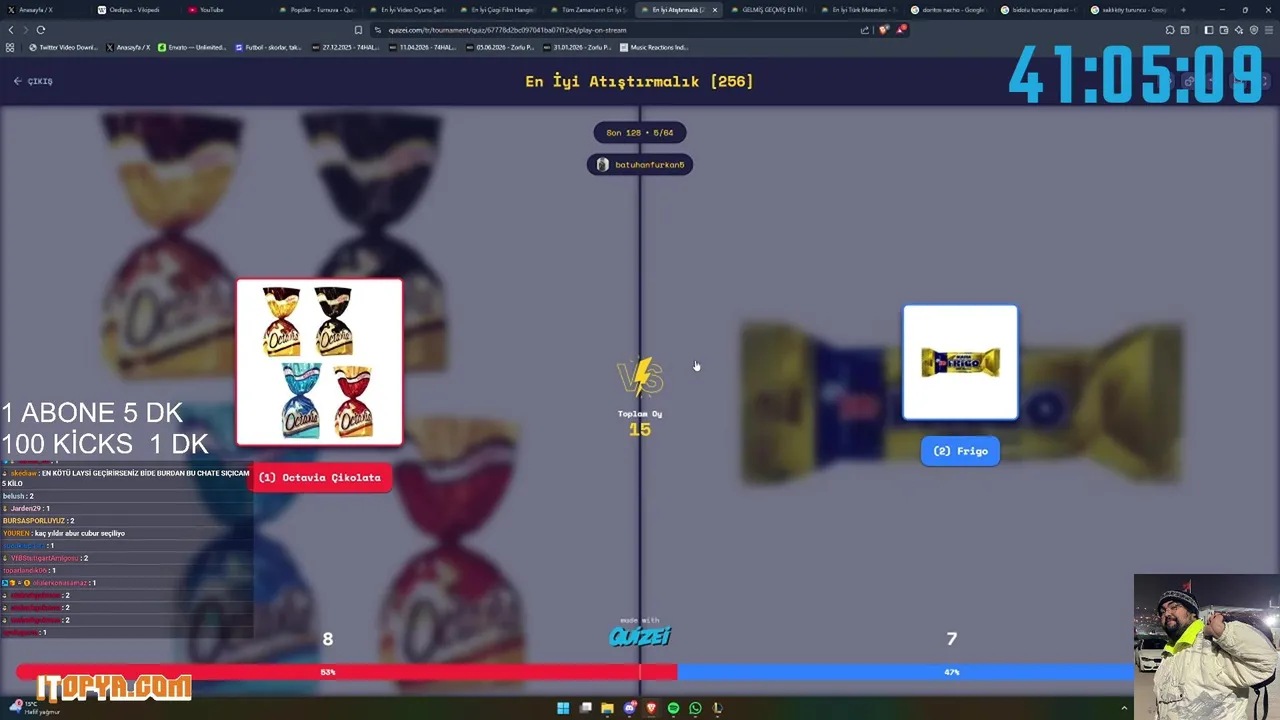Click the Quizei logo at bottom

coord(640,635)
